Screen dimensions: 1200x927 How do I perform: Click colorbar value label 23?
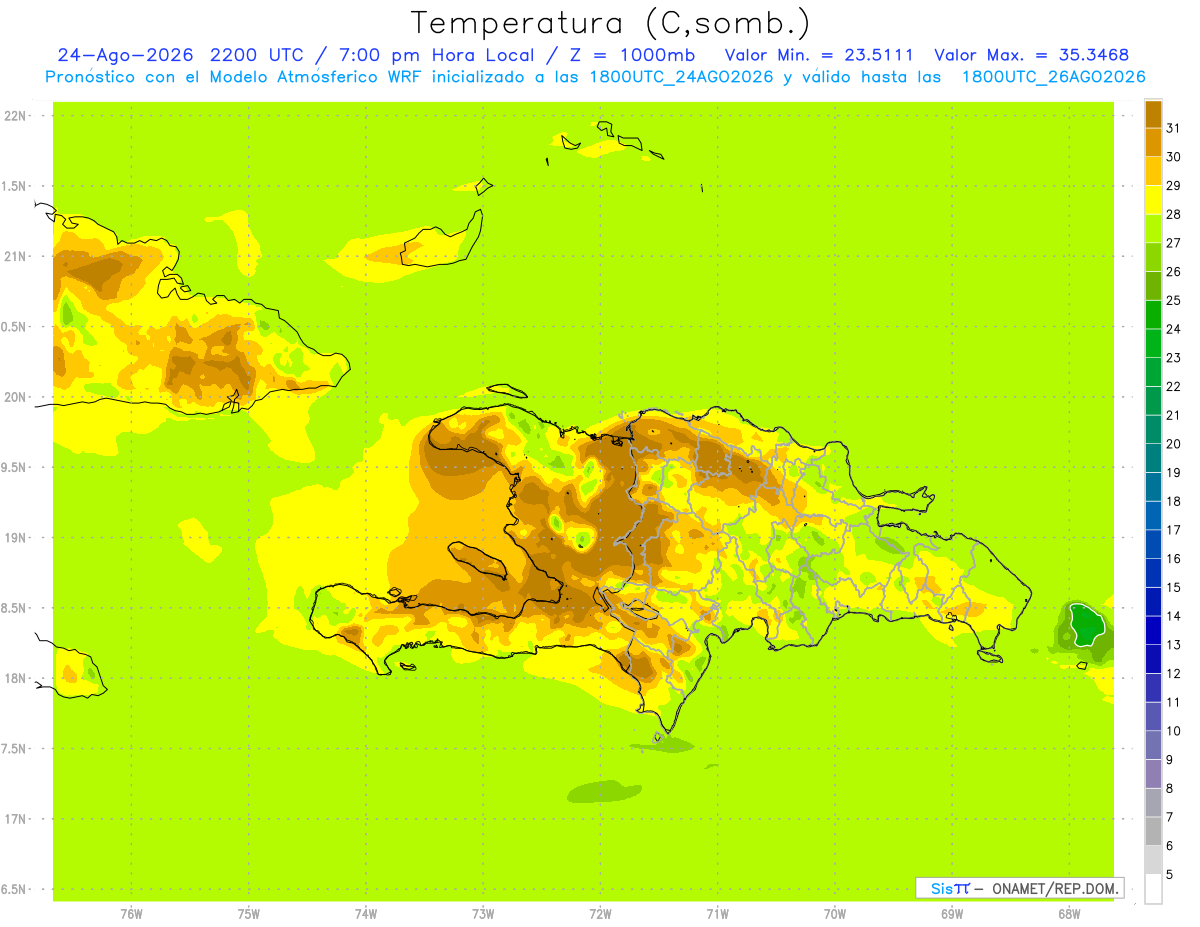click(1173, 357)
